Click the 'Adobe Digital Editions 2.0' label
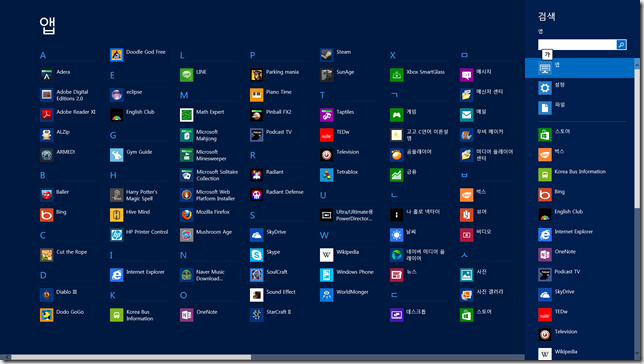Screen dimensions: 644x364 pyautogui.click(x=72, y=95)
